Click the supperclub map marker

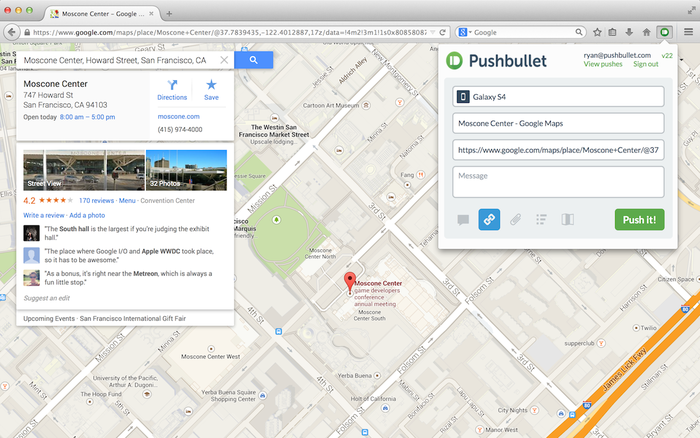(x=601, y=343)
